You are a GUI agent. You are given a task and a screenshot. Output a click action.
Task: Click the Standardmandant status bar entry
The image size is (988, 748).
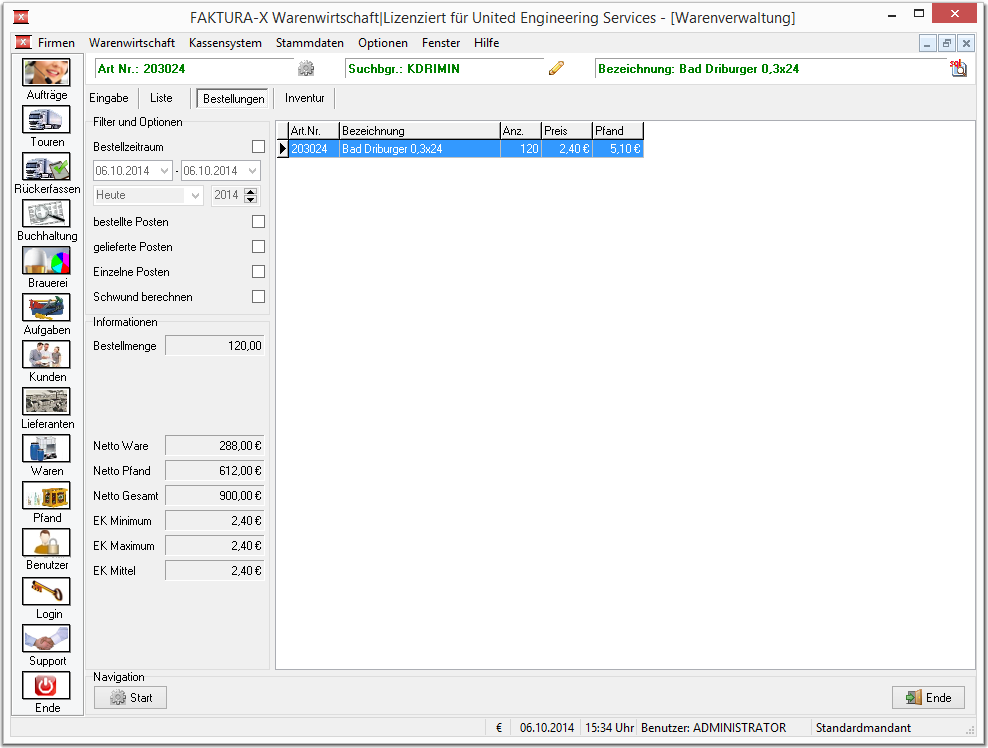click(x=863, y=728)
